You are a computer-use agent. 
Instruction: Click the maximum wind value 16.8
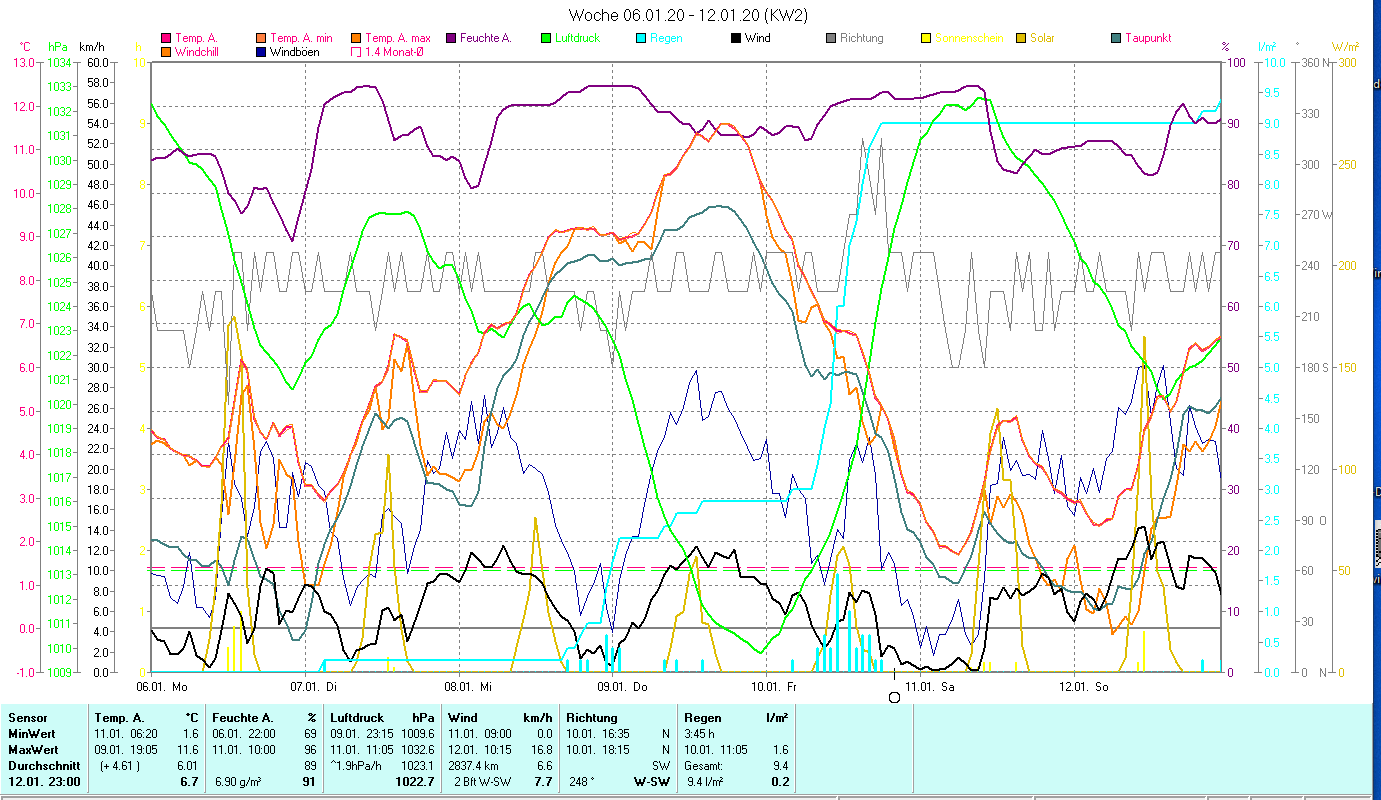coord(541,750)
